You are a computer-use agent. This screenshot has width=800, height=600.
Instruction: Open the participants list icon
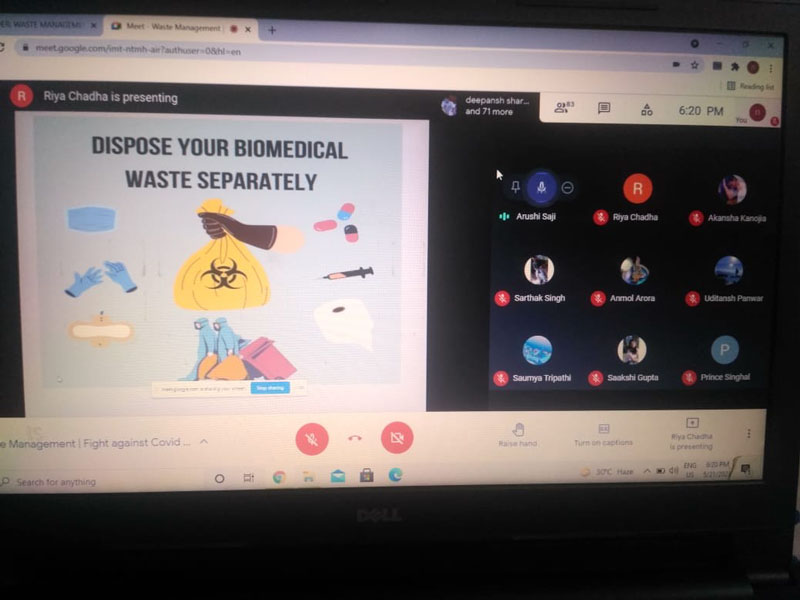(564, 108)
